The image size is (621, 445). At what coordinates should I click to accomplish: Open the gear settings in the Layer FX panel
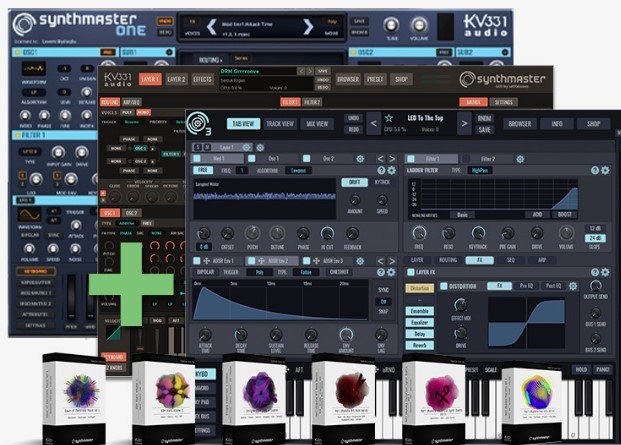605,272
